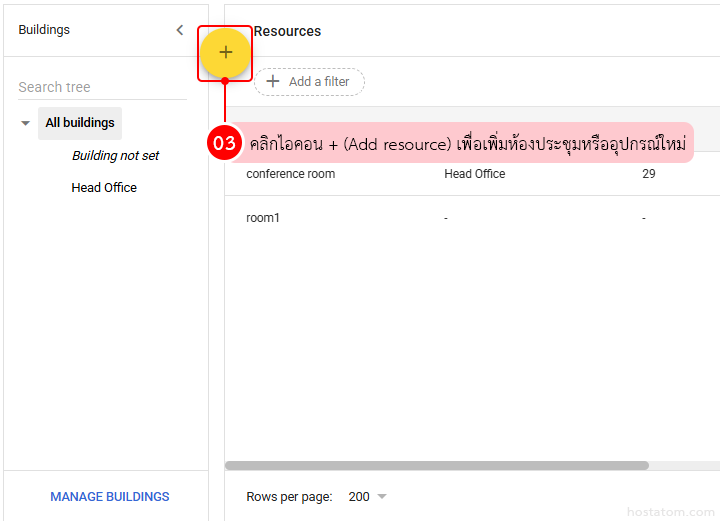Click the Resources heading
Image resolution: width=720 pixels, height=521 pixels.
[287, 31]
